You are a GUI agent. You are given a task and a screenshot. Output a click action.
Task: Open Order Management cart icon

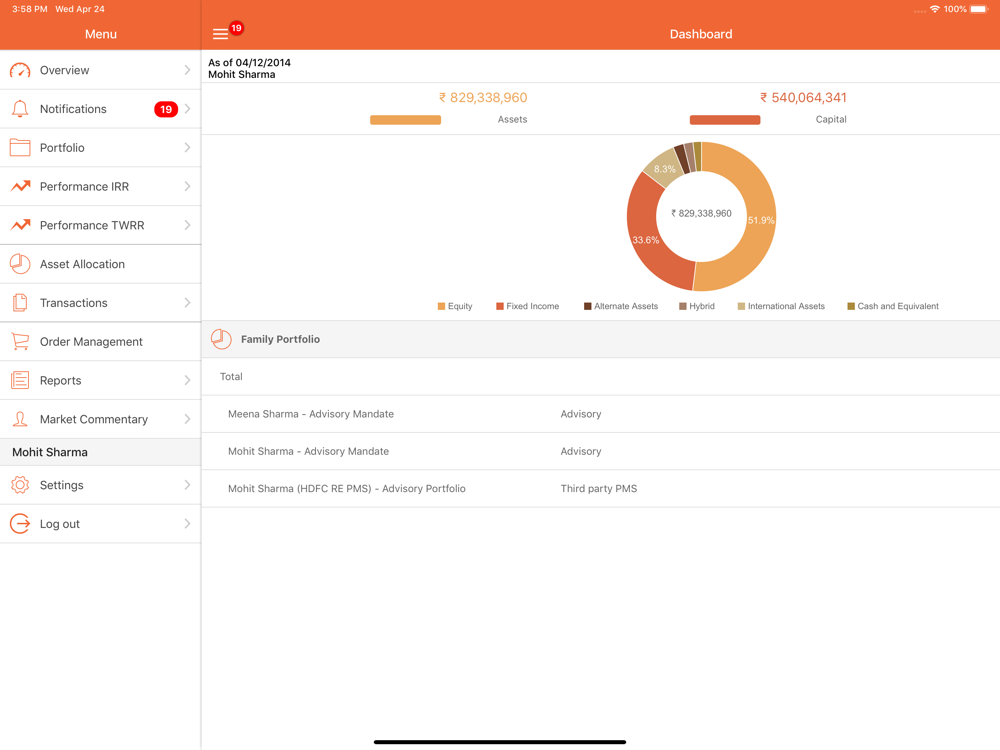pyautogui.click(x=20, y=342)
